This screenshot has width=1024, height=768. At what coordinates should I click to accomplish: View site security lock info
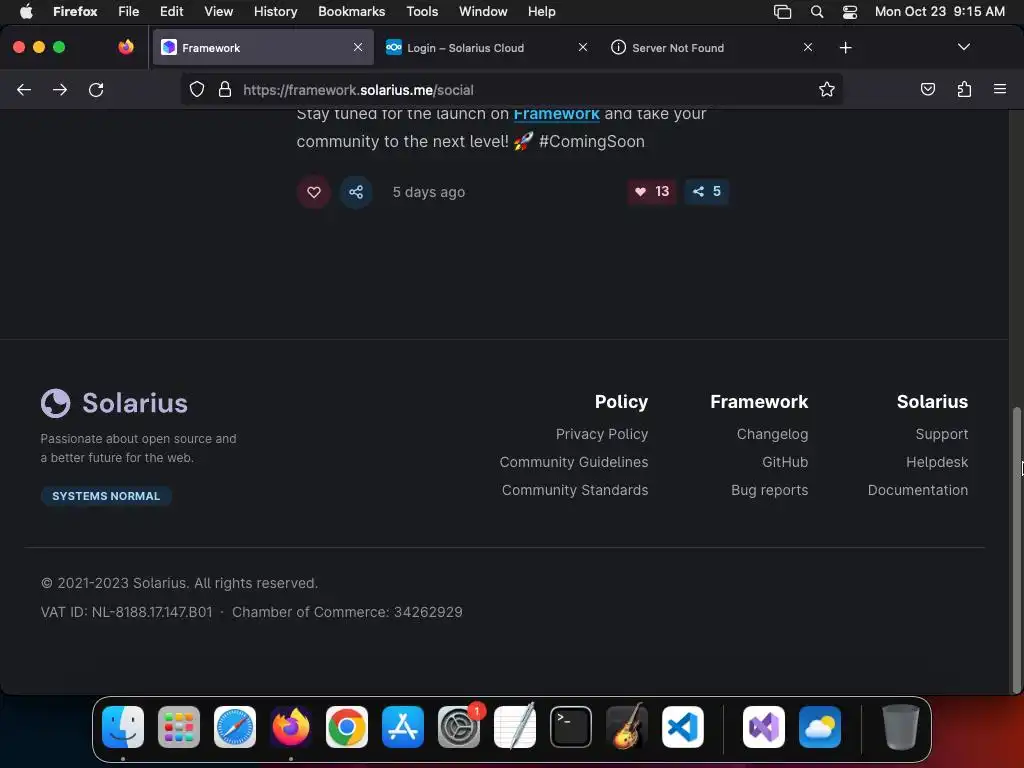225,89
